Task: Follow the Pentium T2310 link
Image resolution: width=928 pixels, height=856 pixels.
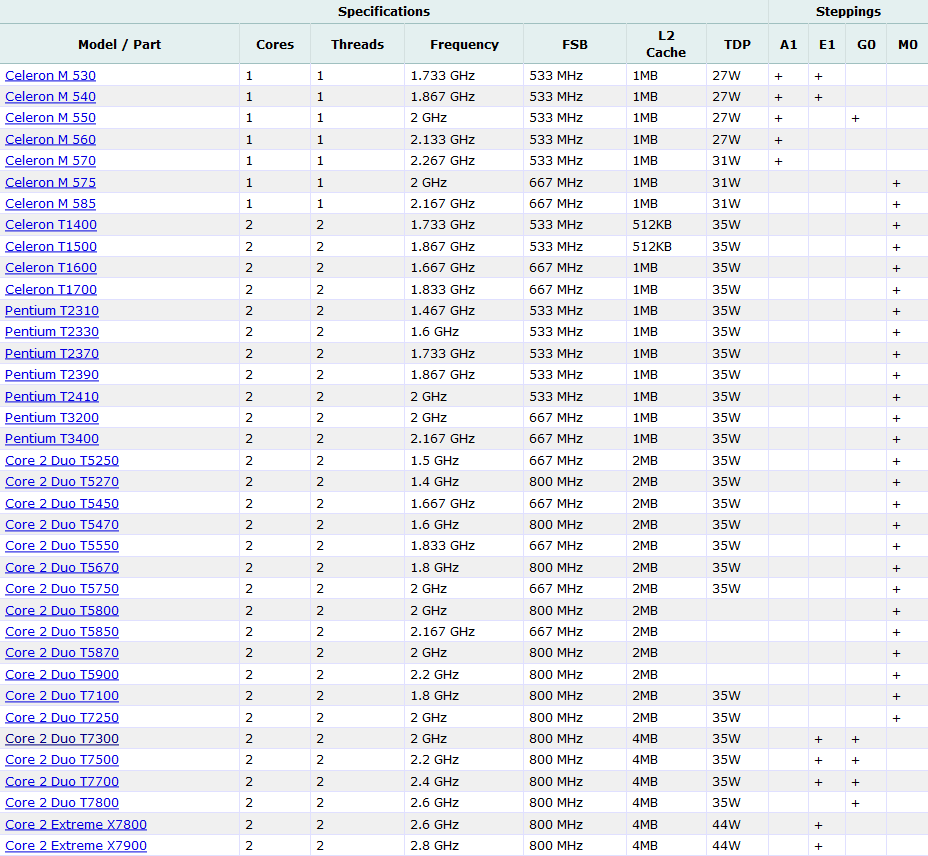Action: tap(52, 311)
